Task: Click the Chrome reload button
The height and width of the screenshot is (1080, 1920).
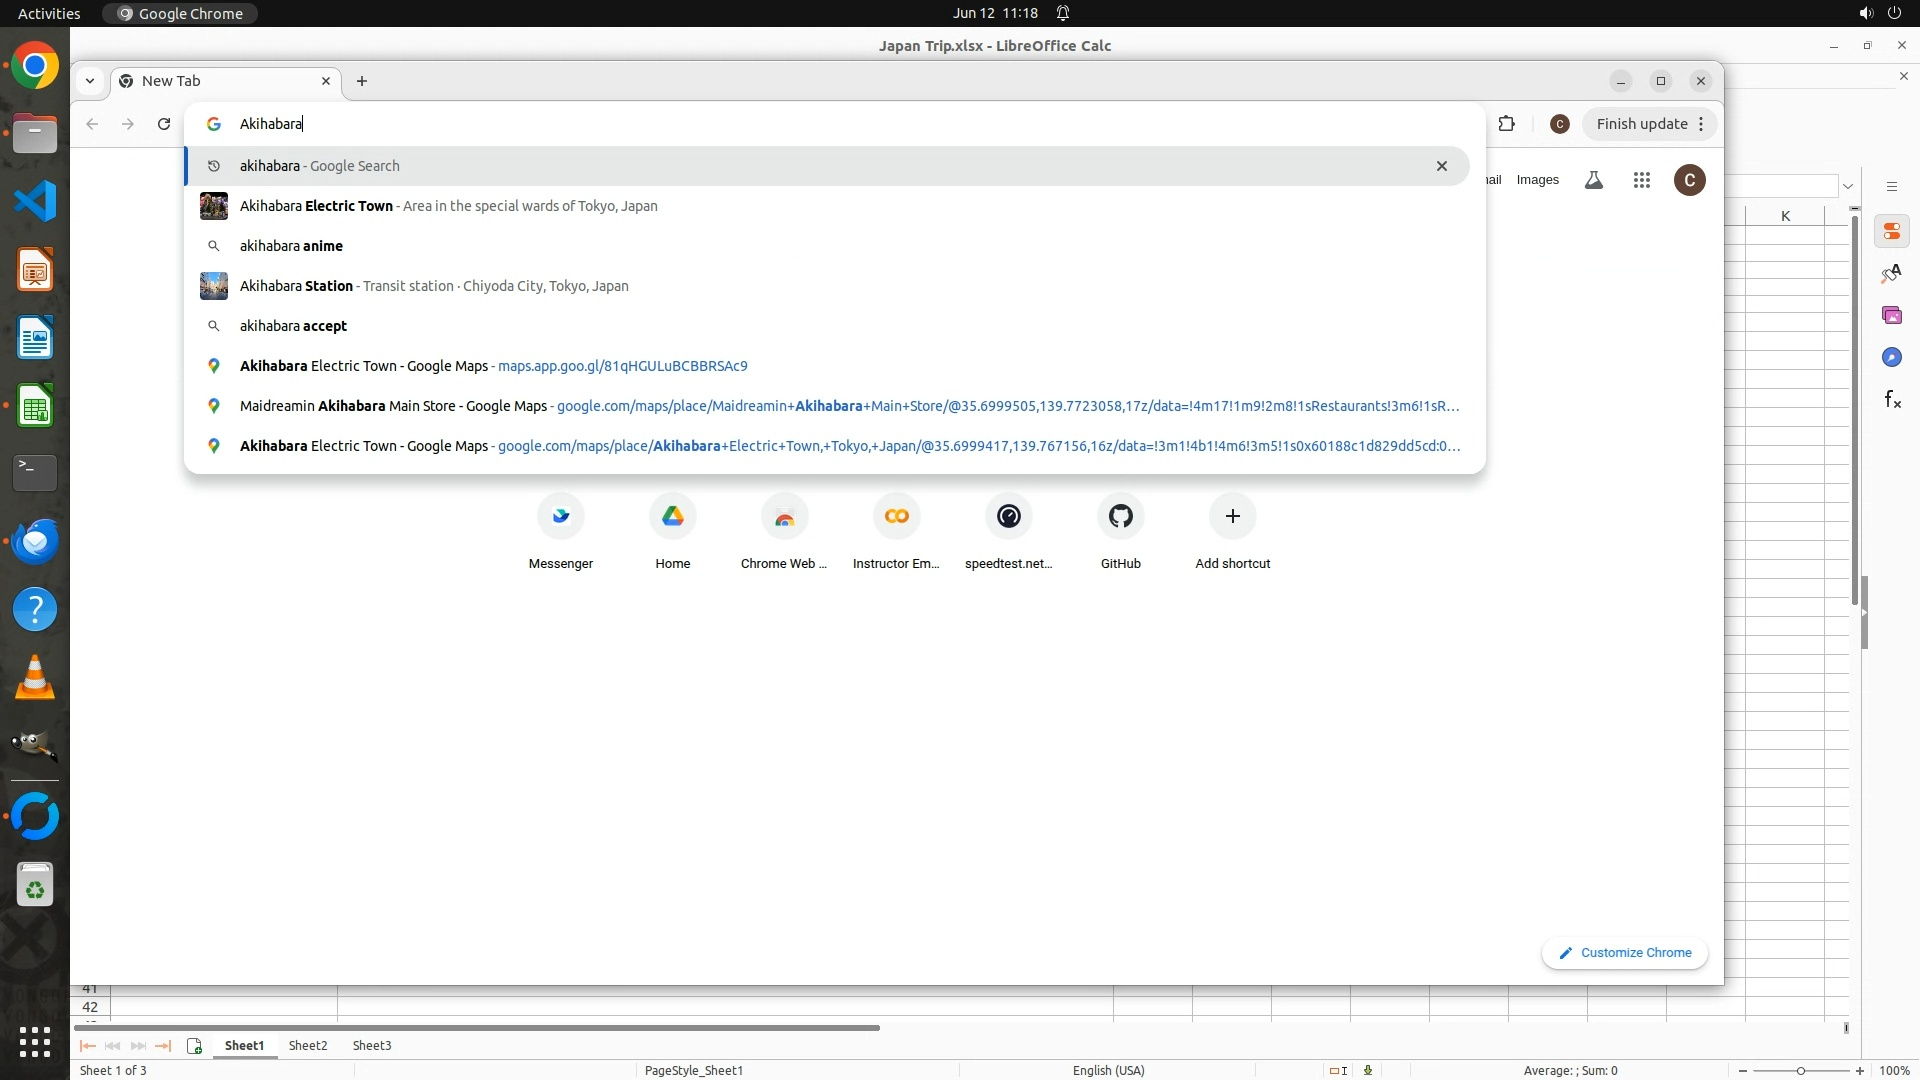Action: tap(164, 124)
